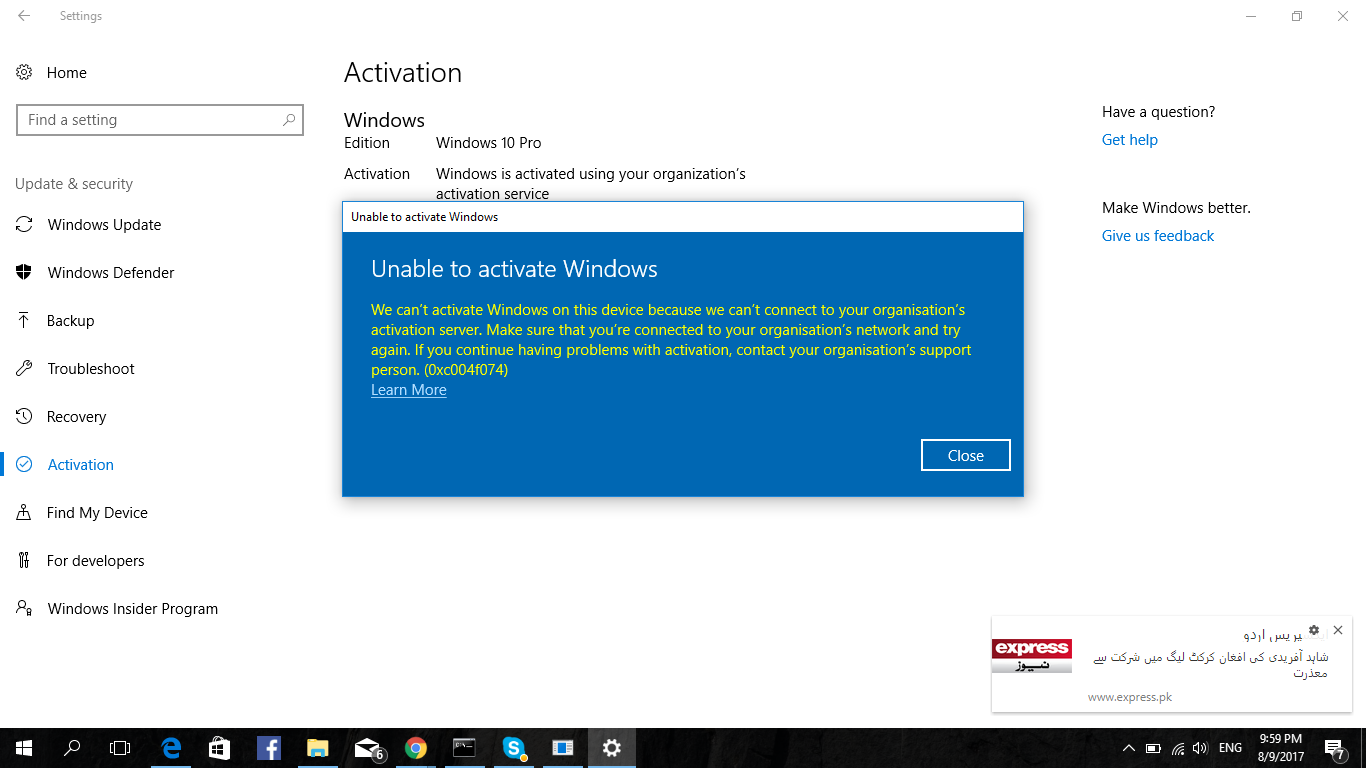The width and height of the screenshot is (1366, 768).
Task: Open Skype from the taskbar
Action: (x=514, y=748)
